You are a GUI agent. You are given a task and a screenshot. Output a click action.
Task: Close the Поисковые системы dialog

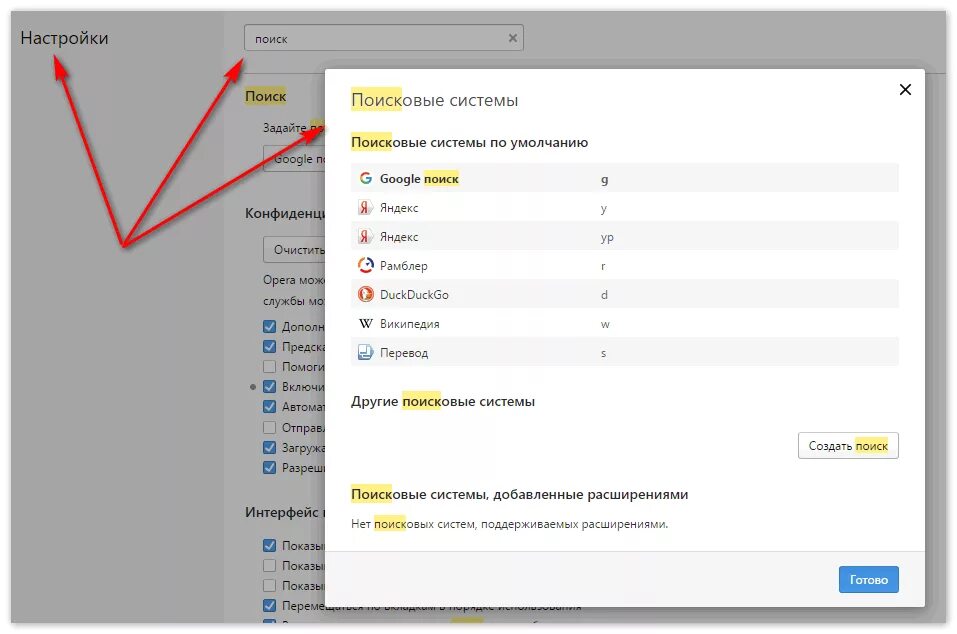[905, 90]
